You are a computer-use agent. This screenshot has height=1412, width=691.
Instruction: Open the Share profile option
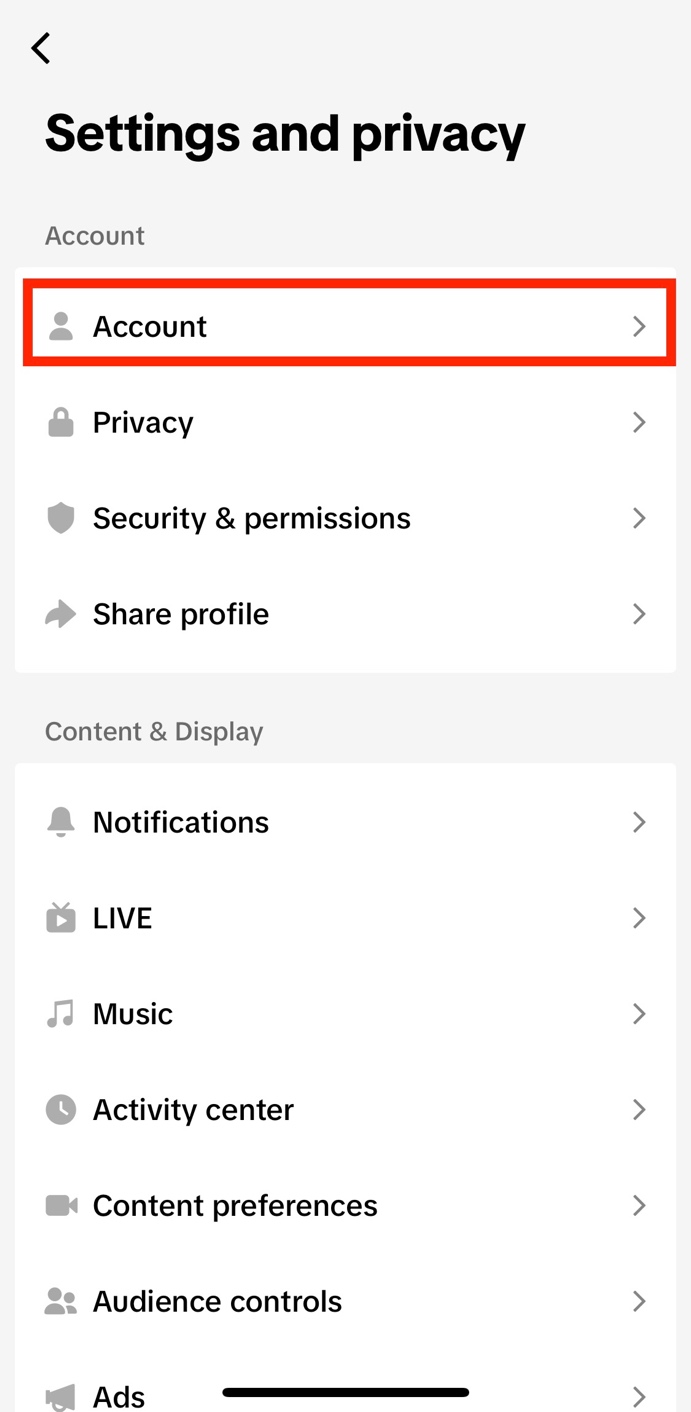point(181,614)
